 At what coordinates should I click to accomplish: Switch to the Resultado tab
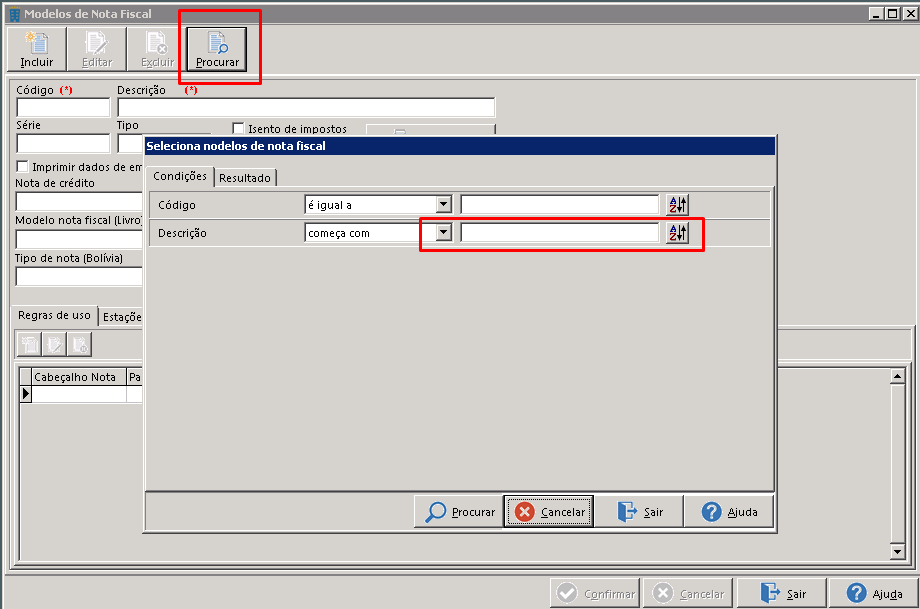(245, 178)
